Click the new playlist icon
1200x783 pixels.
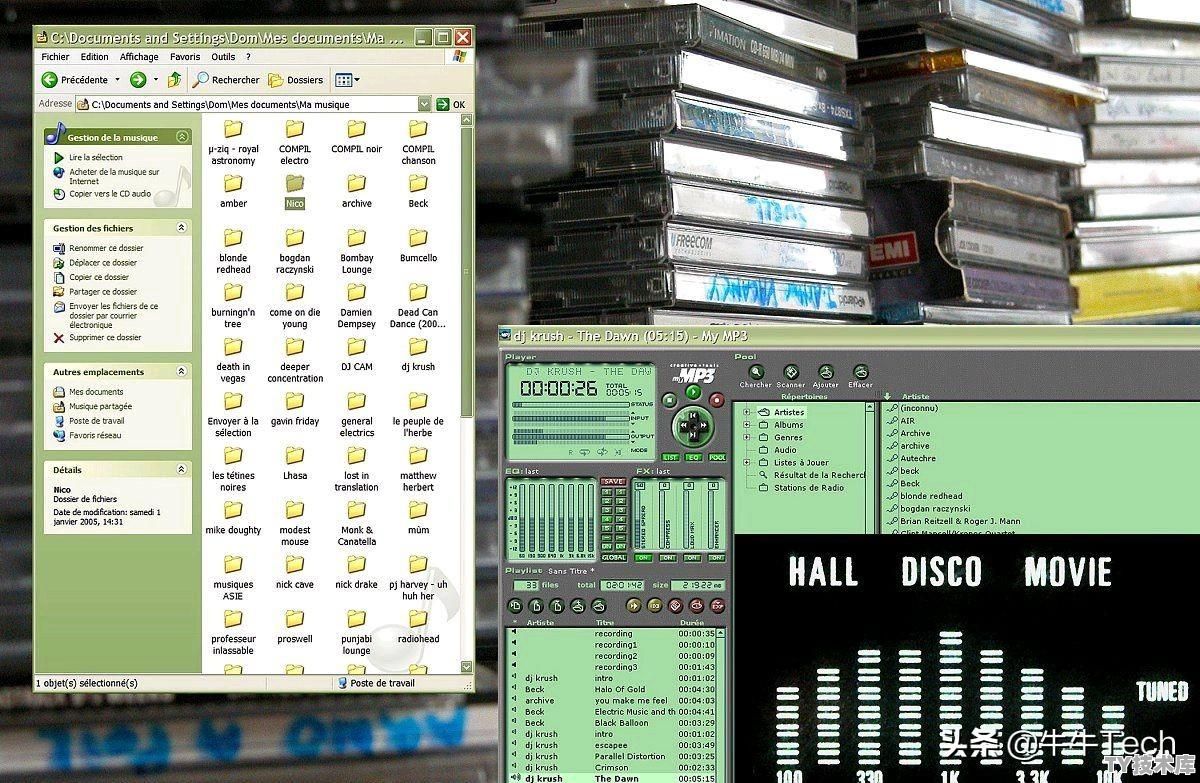pos(515,605)
